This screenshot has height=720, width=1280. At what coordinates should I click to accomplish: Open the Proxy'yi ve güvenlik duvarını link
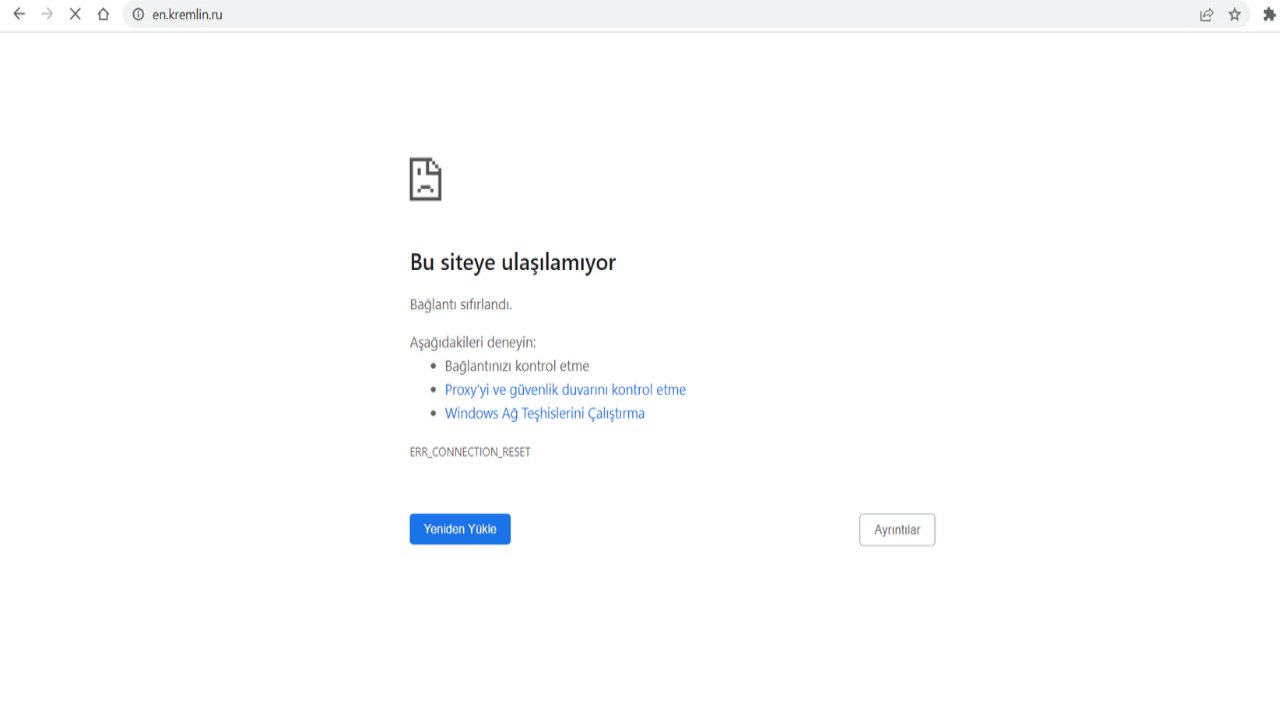pos(565,389)
